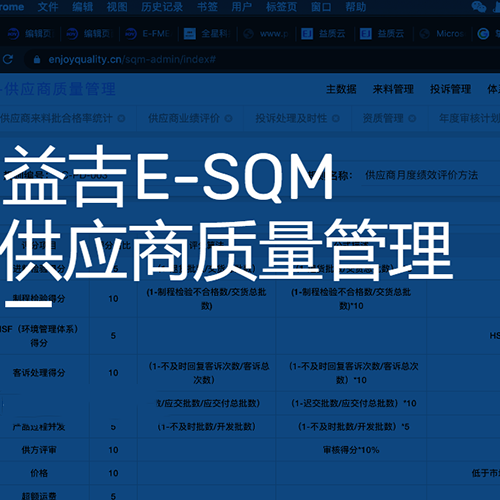Image resolution: width=500 pixels, height=500 pixels.
Task: Open the 历史记录 menu
Action: 162,7
